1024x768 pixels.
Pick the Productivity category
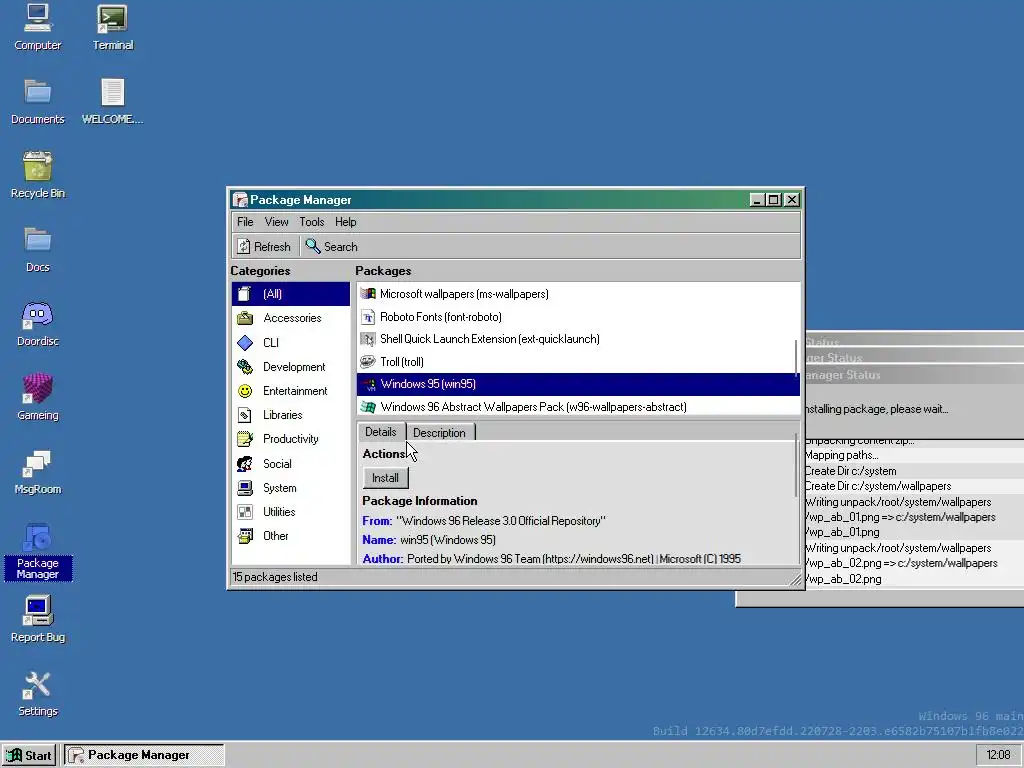pyautogui.click(x=291, y=439)
